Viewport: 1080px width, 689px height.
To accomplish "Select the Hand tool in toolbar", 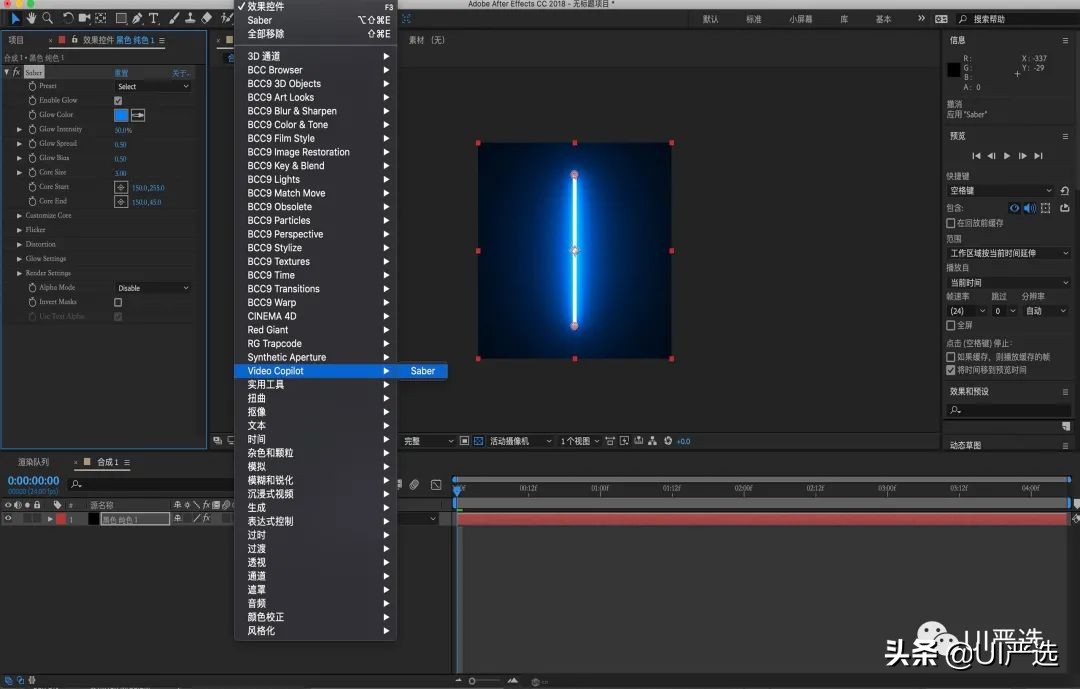I will (31, 18).
